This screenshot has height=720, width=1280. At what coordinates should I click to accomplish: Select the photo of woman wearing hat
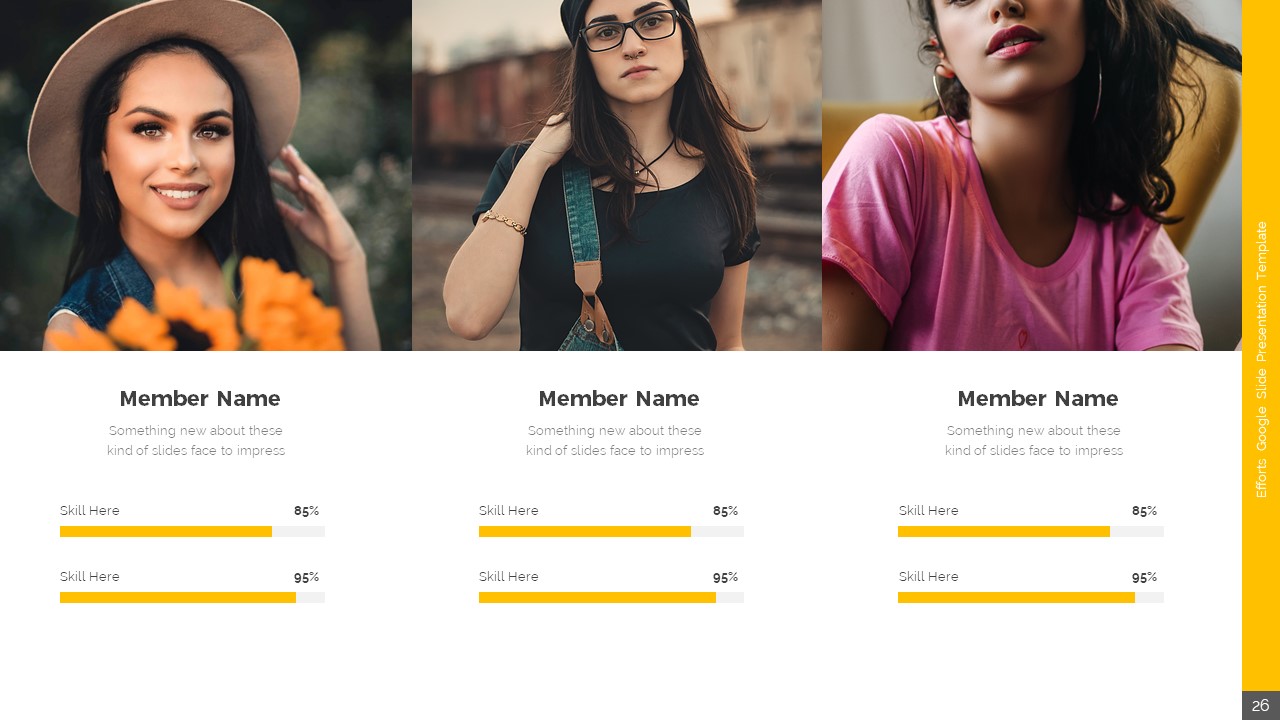tap(205, 175)
